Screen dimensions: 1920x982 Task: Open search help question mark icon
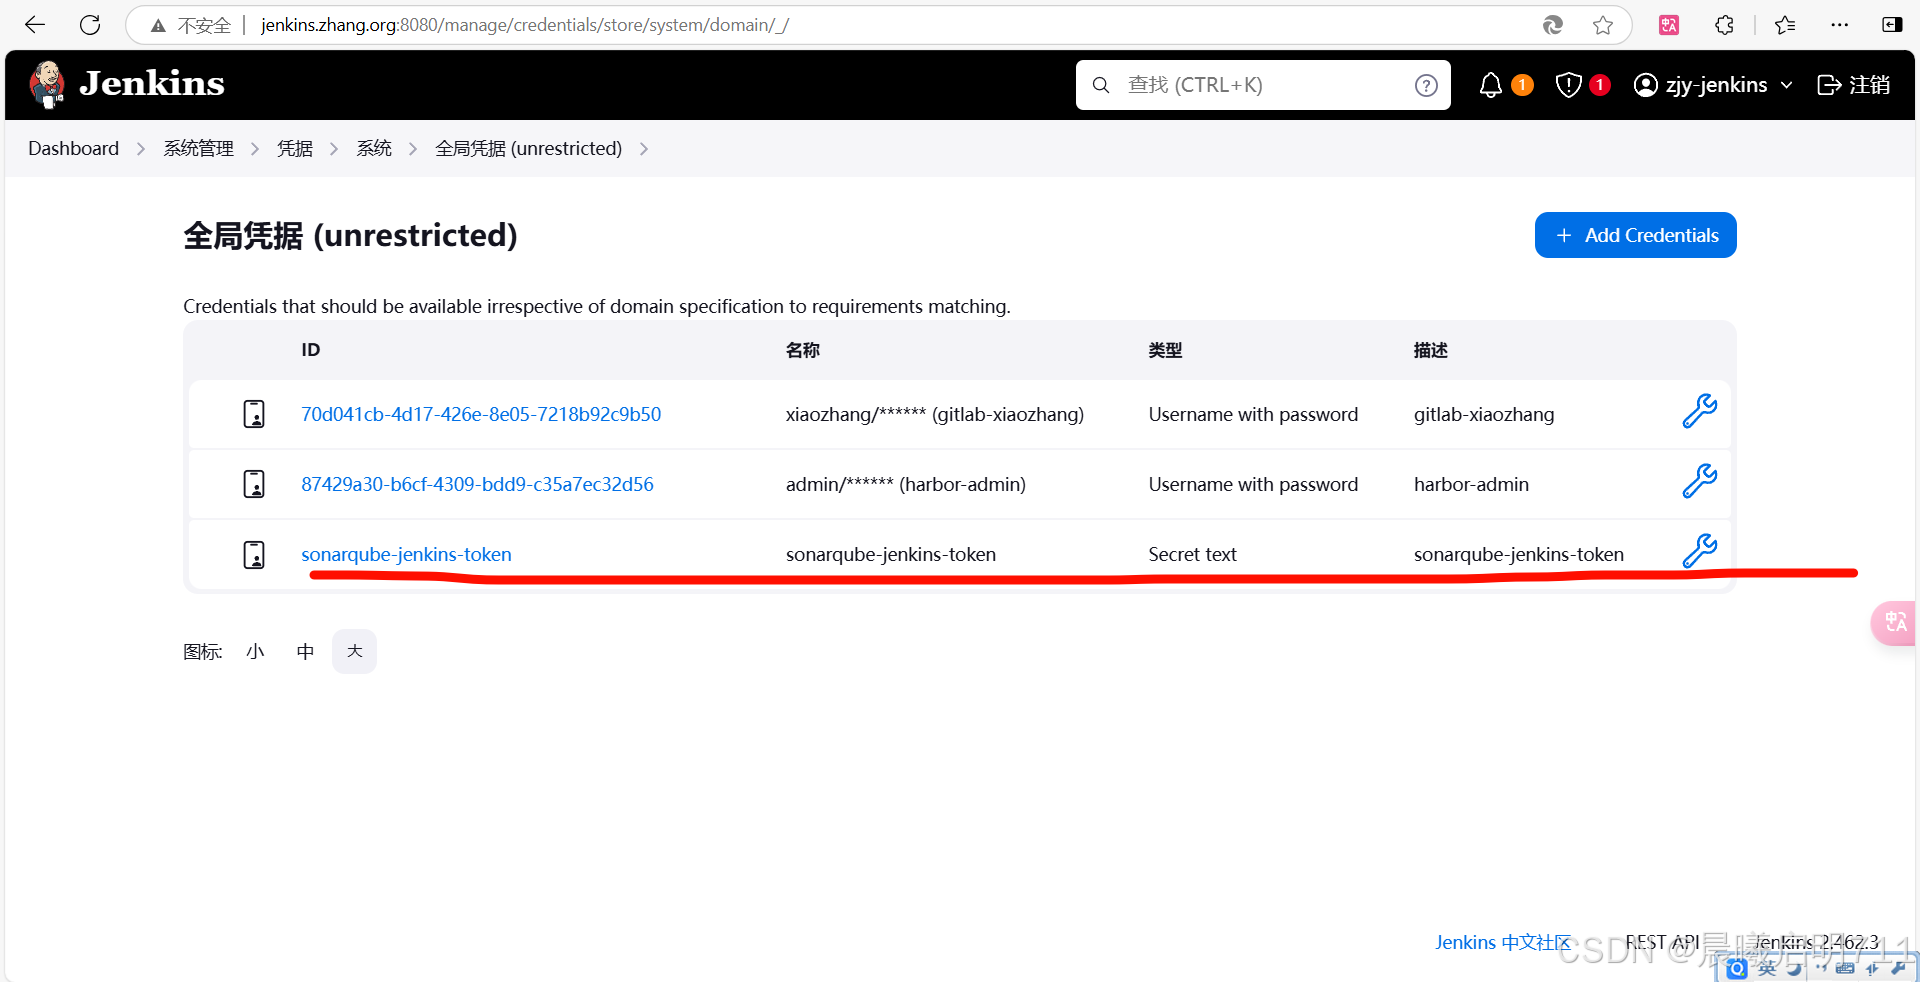click(x=1426, y=86)
